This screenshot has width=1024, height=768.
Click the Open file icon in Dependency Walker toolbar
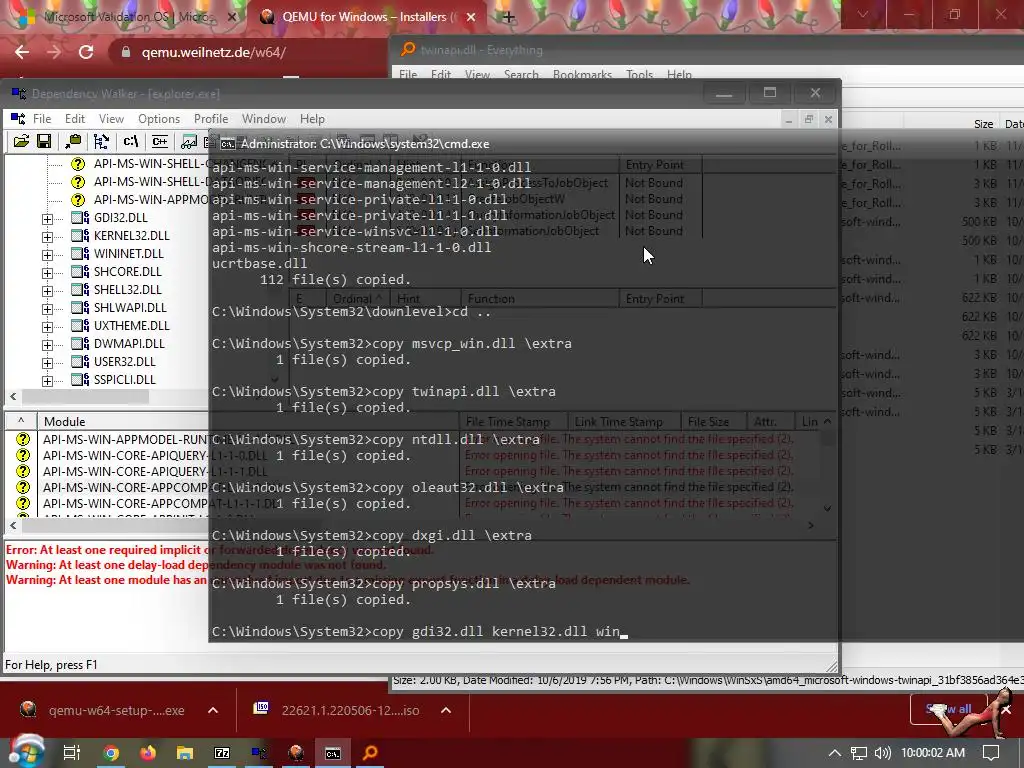click(21, 141)
